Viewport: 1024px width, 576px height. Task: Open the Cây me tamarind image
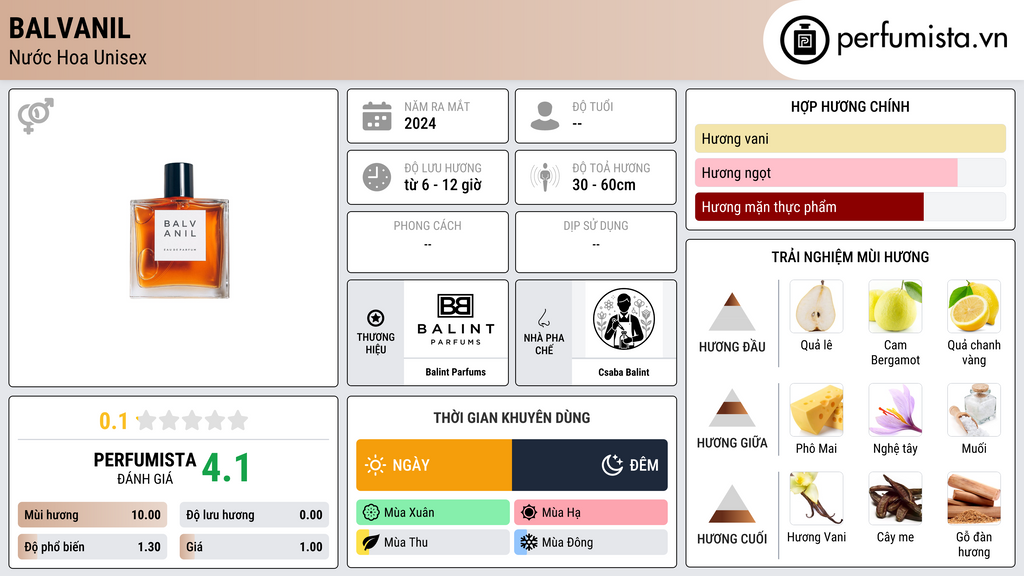(x=895, y=498)
